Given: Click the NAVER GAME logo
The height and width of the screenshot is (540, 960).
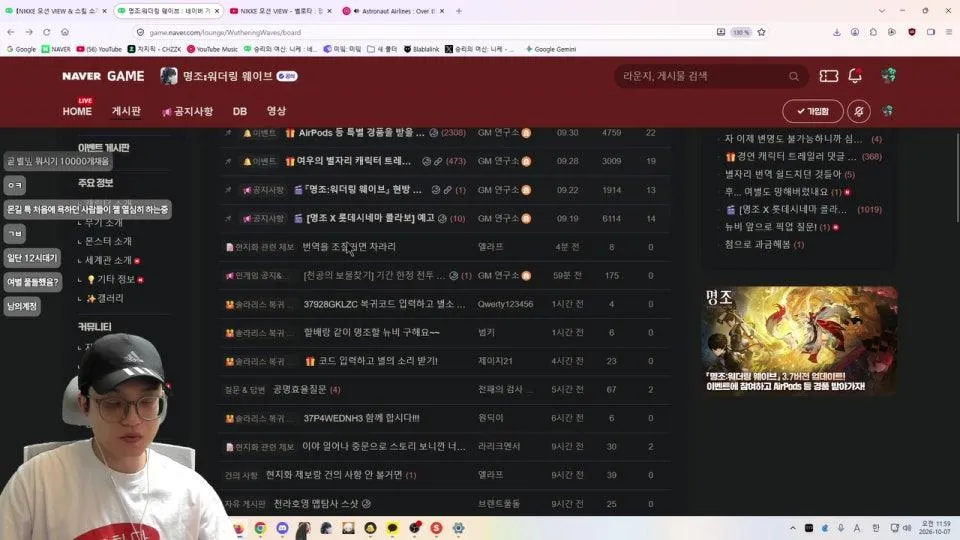Looking at the screenshot, I should [x=103, y=76].
